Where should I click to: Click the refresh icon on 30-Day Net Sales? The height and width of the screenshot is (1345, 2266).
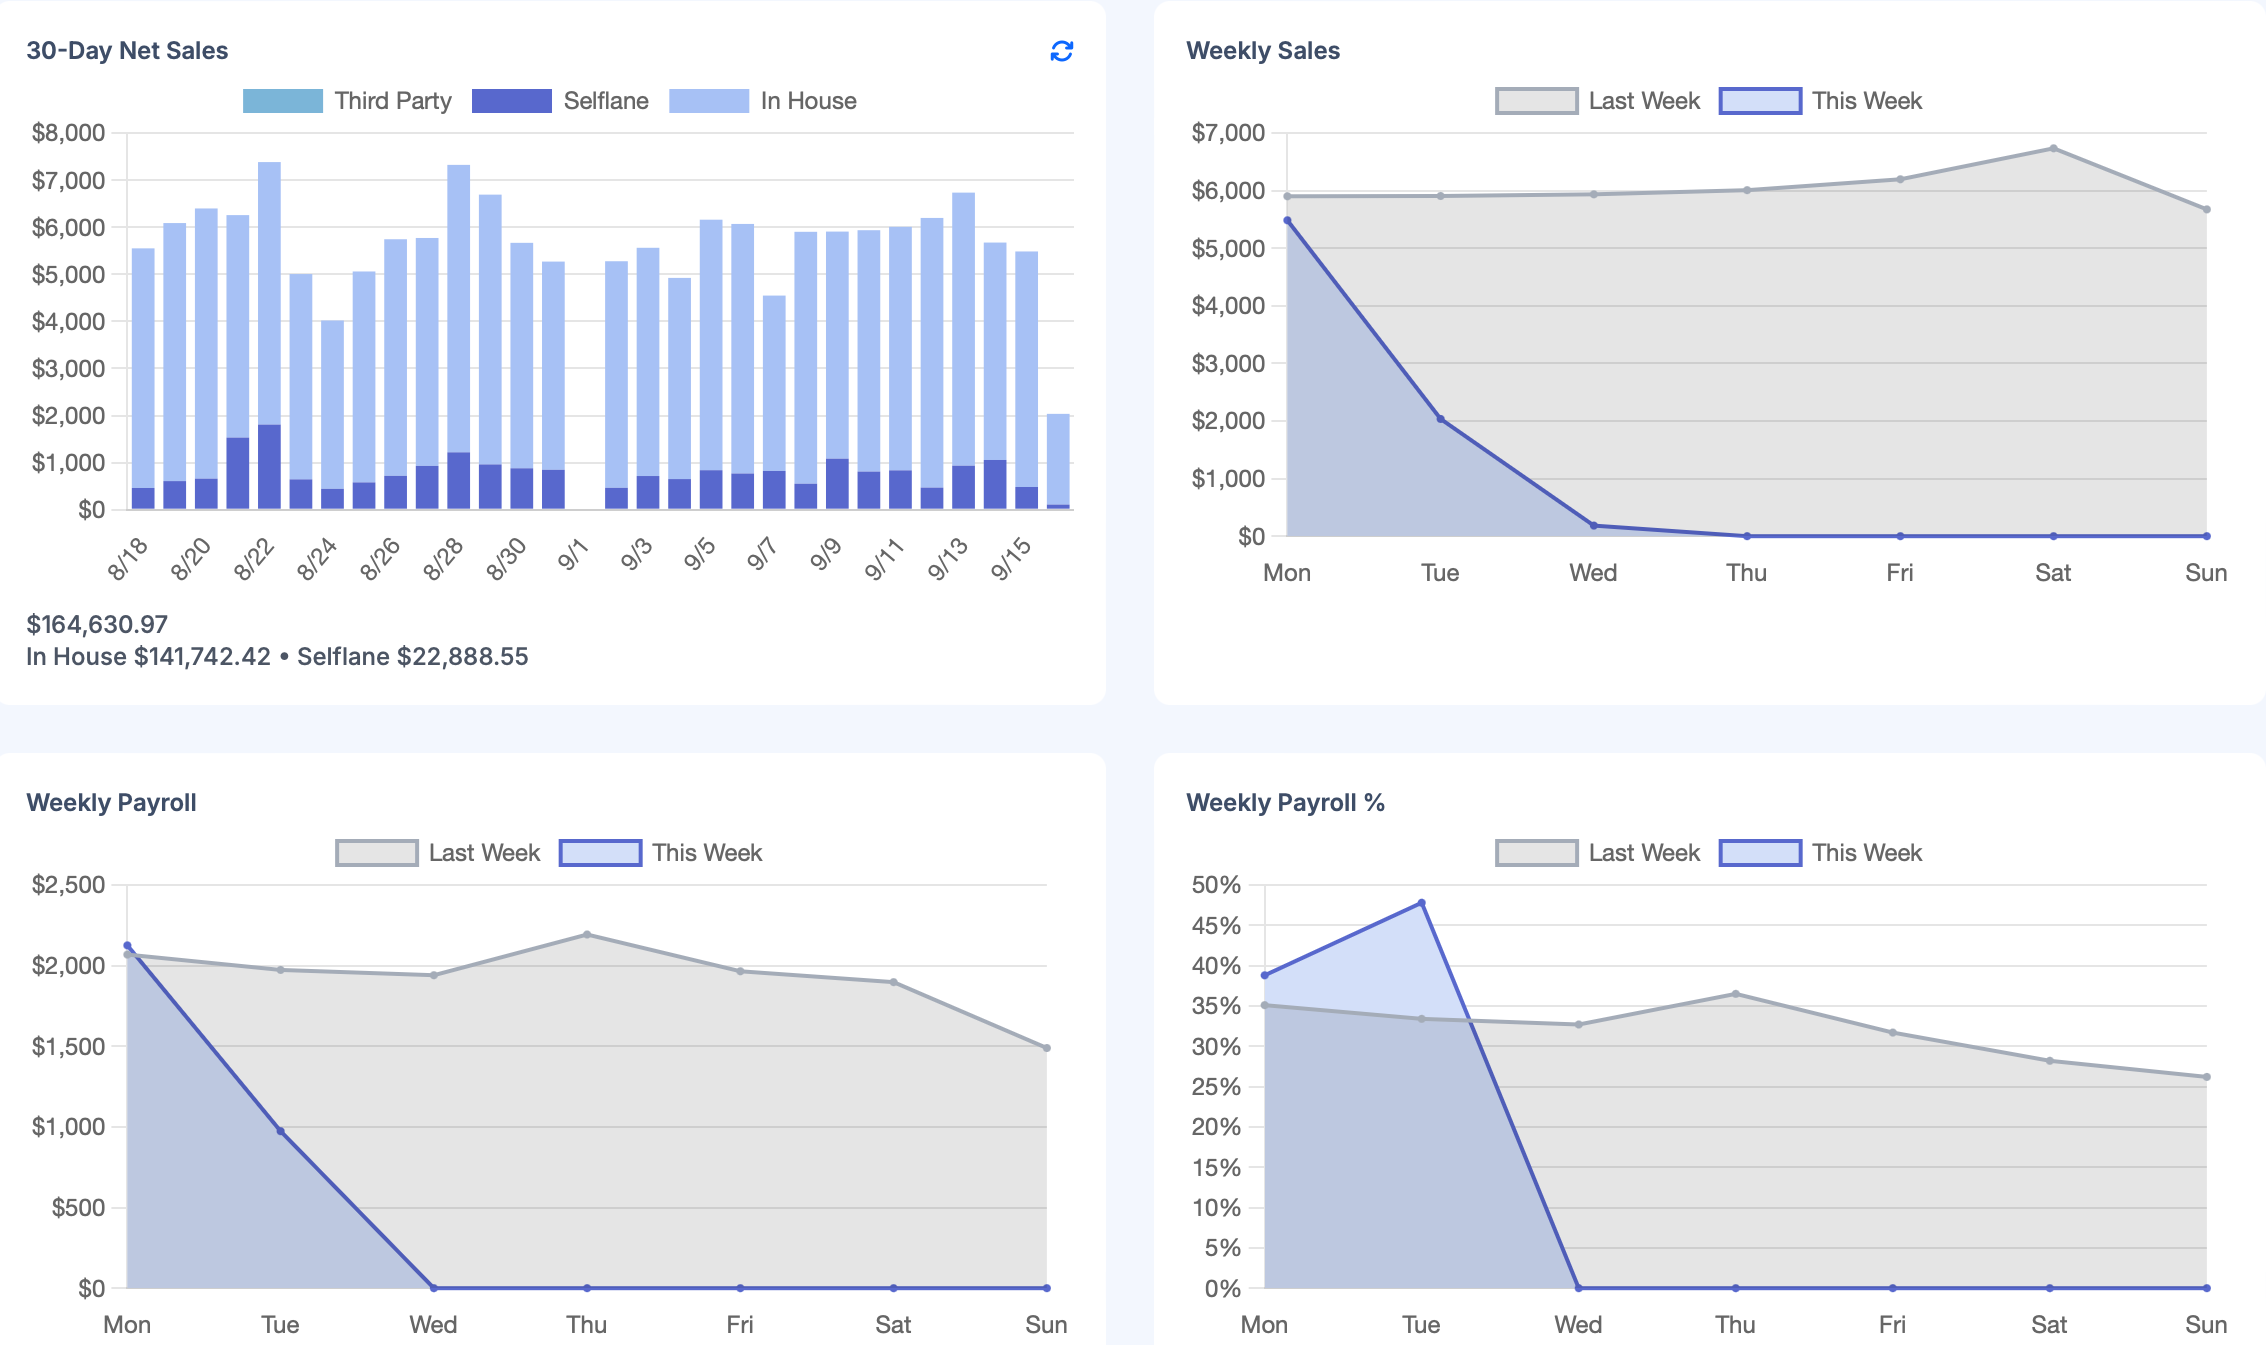[x=1061, y=51]
